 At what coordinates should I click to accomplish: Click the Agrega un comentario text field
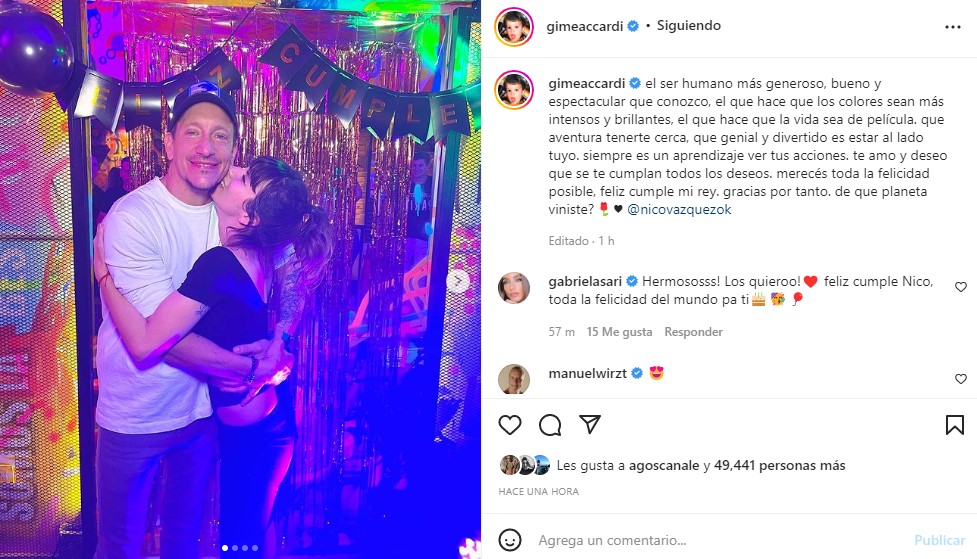(x=717, y=540)
